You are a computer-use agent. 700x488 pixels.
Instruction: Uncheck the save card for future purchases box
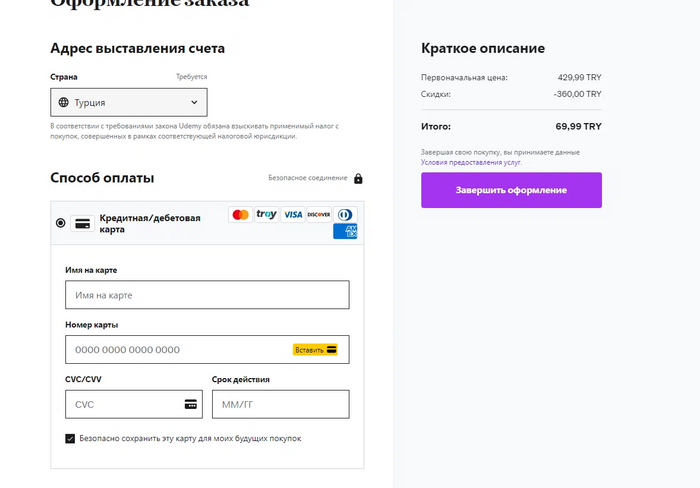point(70,438)
